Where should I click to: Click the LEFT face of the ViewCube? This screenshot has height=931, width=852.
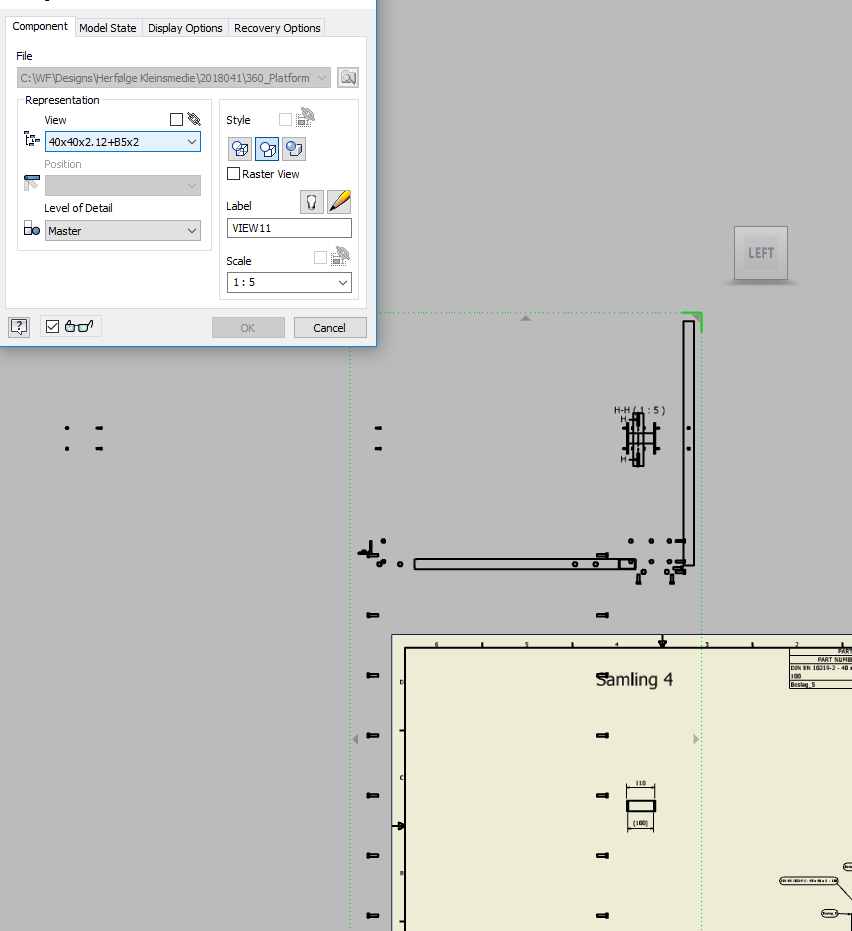coord(761,253)
